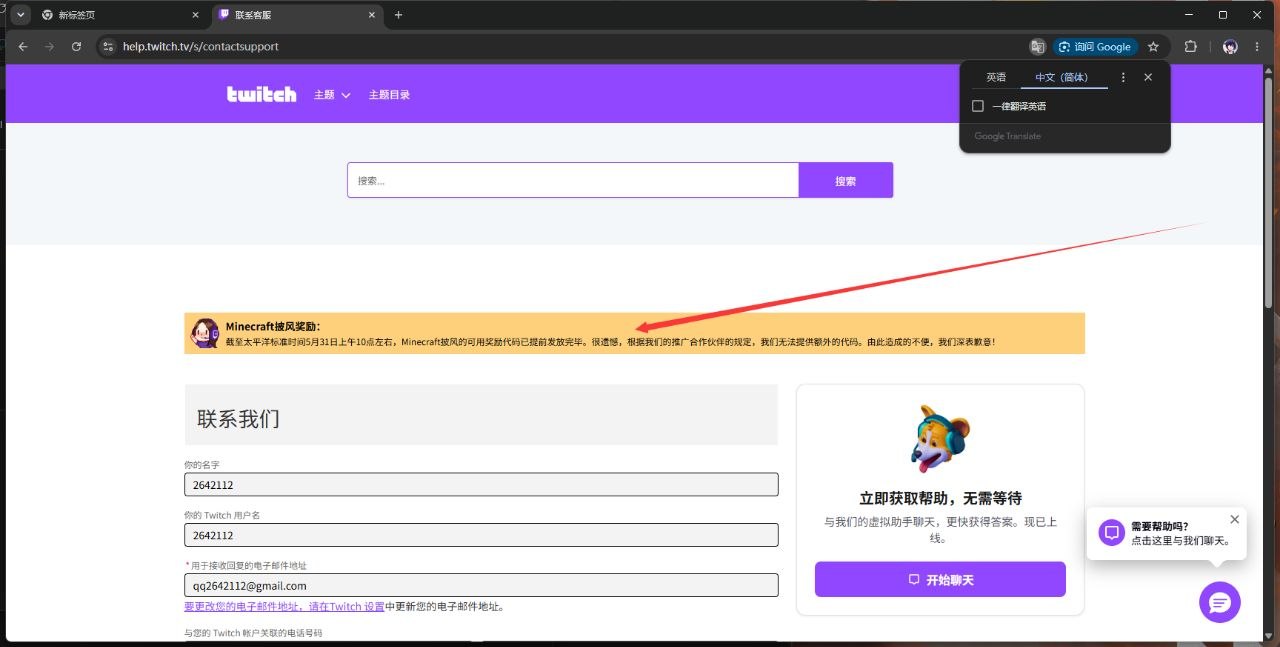Click the email address input field

[481, 585]
